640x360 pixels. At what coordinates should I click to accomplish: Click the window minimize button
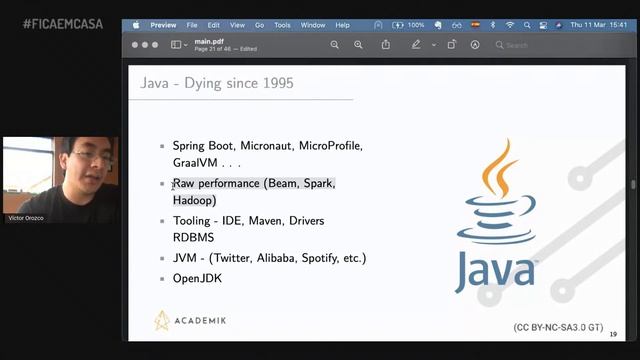click(145, 45)
